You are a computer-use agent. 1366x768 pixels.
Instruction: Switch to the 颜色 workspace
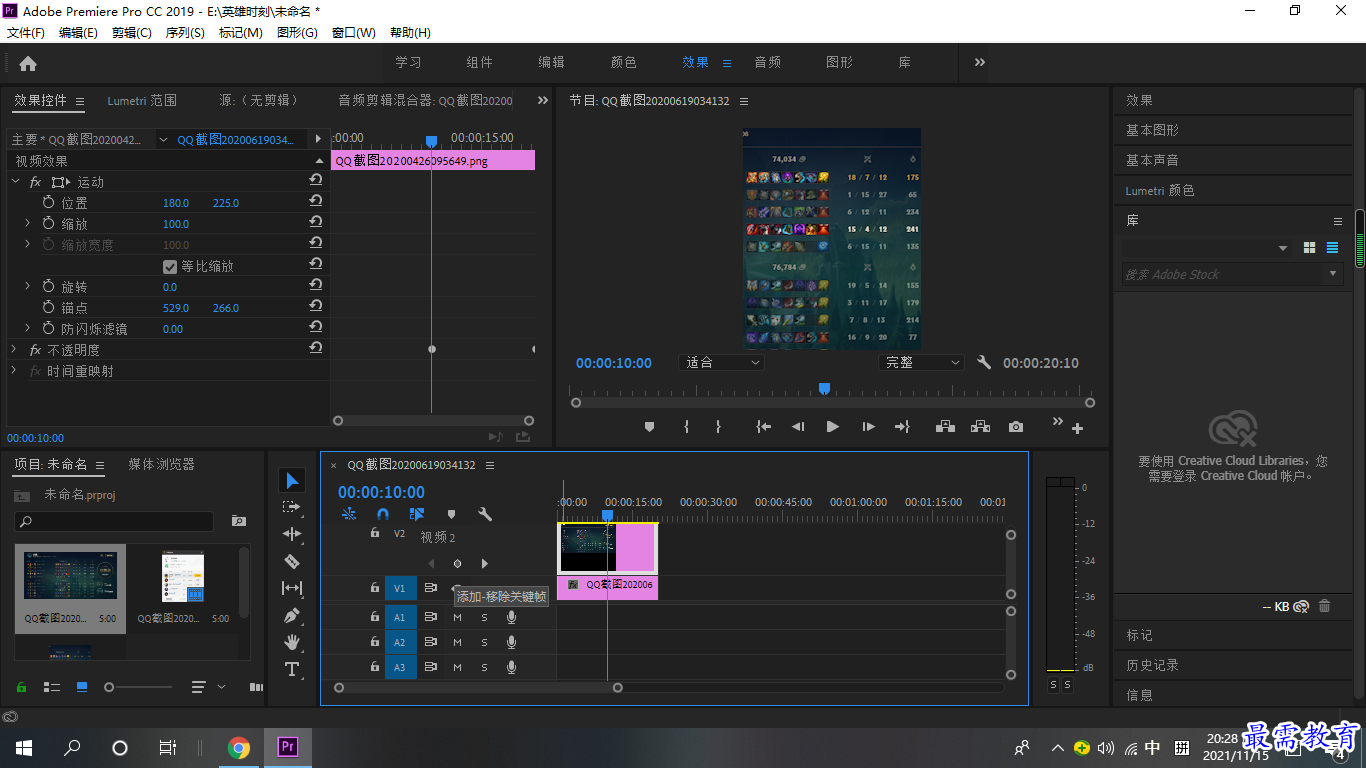pyautogui.click(x=624, y=62)
